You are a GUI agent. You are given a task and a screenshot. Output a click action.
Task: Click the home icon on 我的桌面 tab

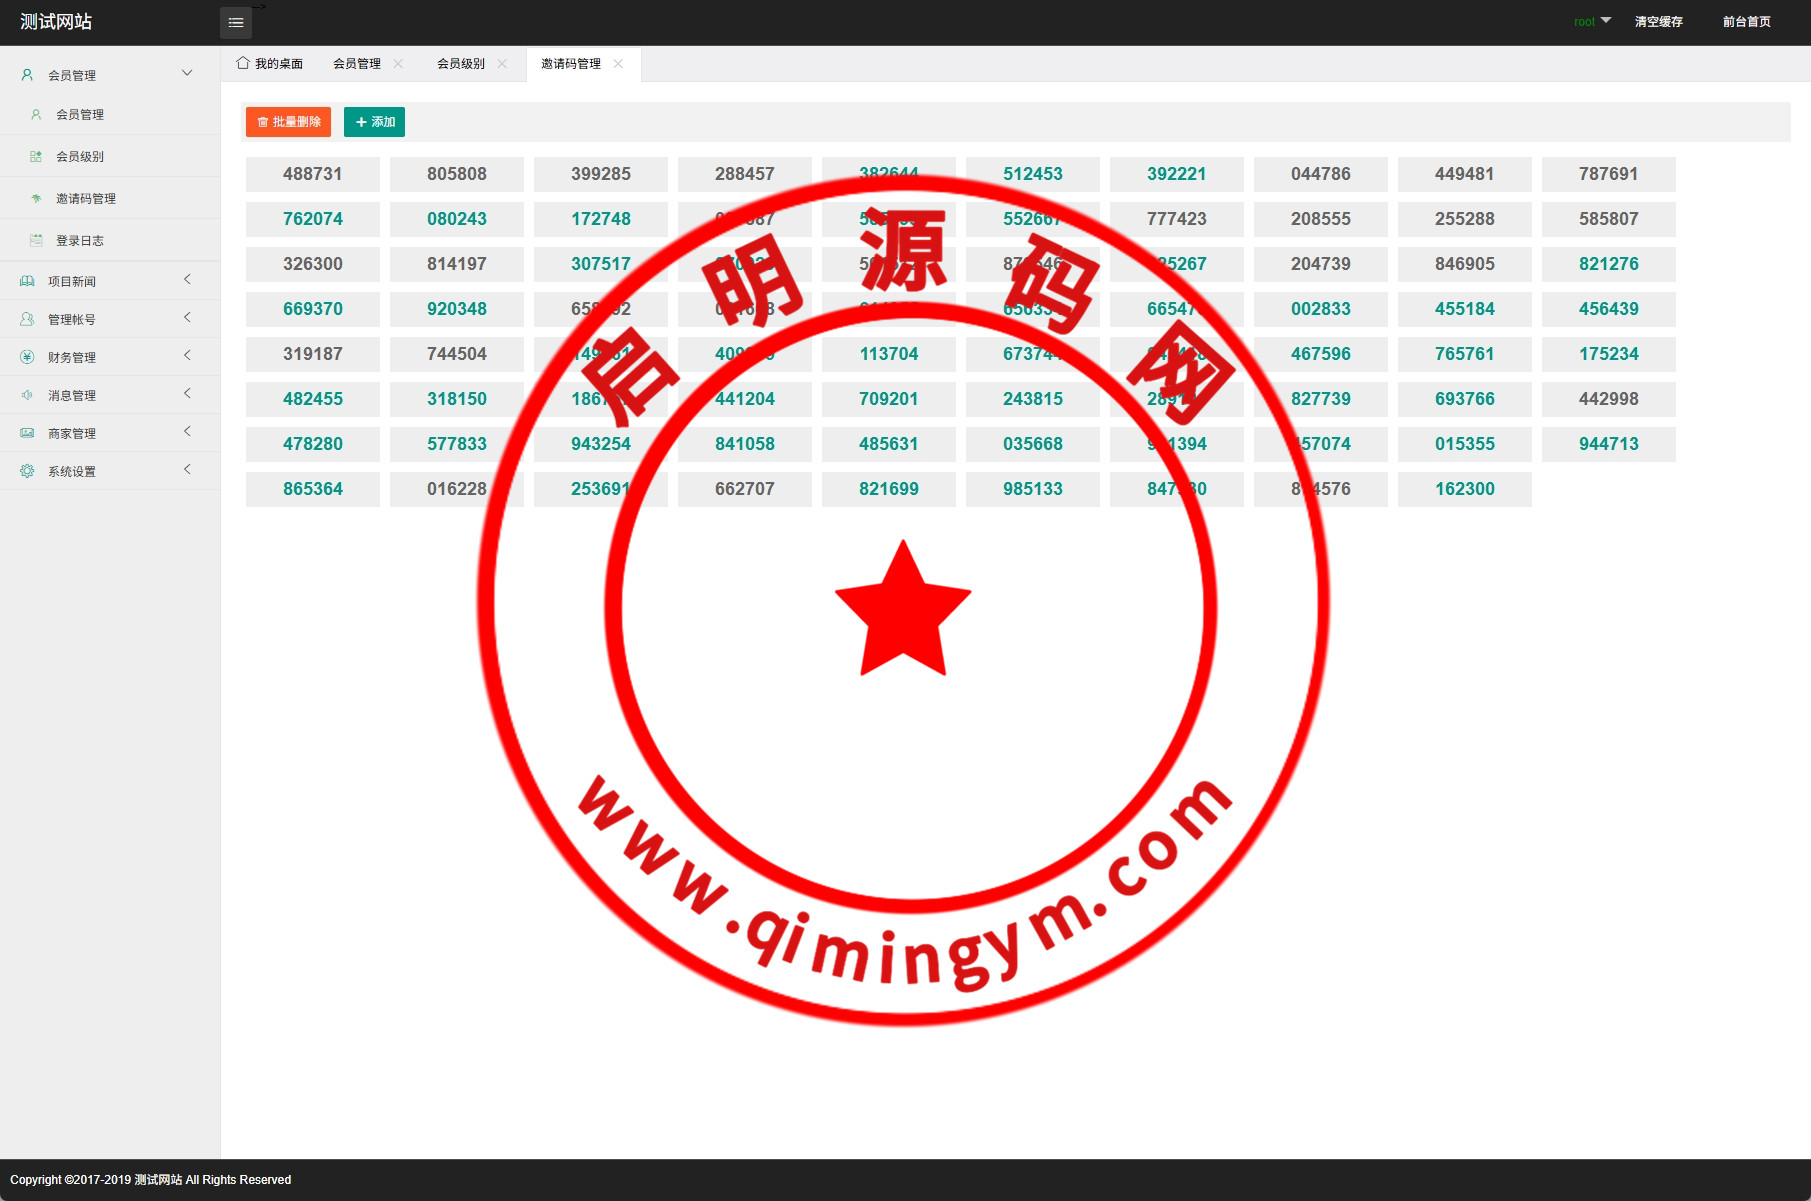pos(243,63)
